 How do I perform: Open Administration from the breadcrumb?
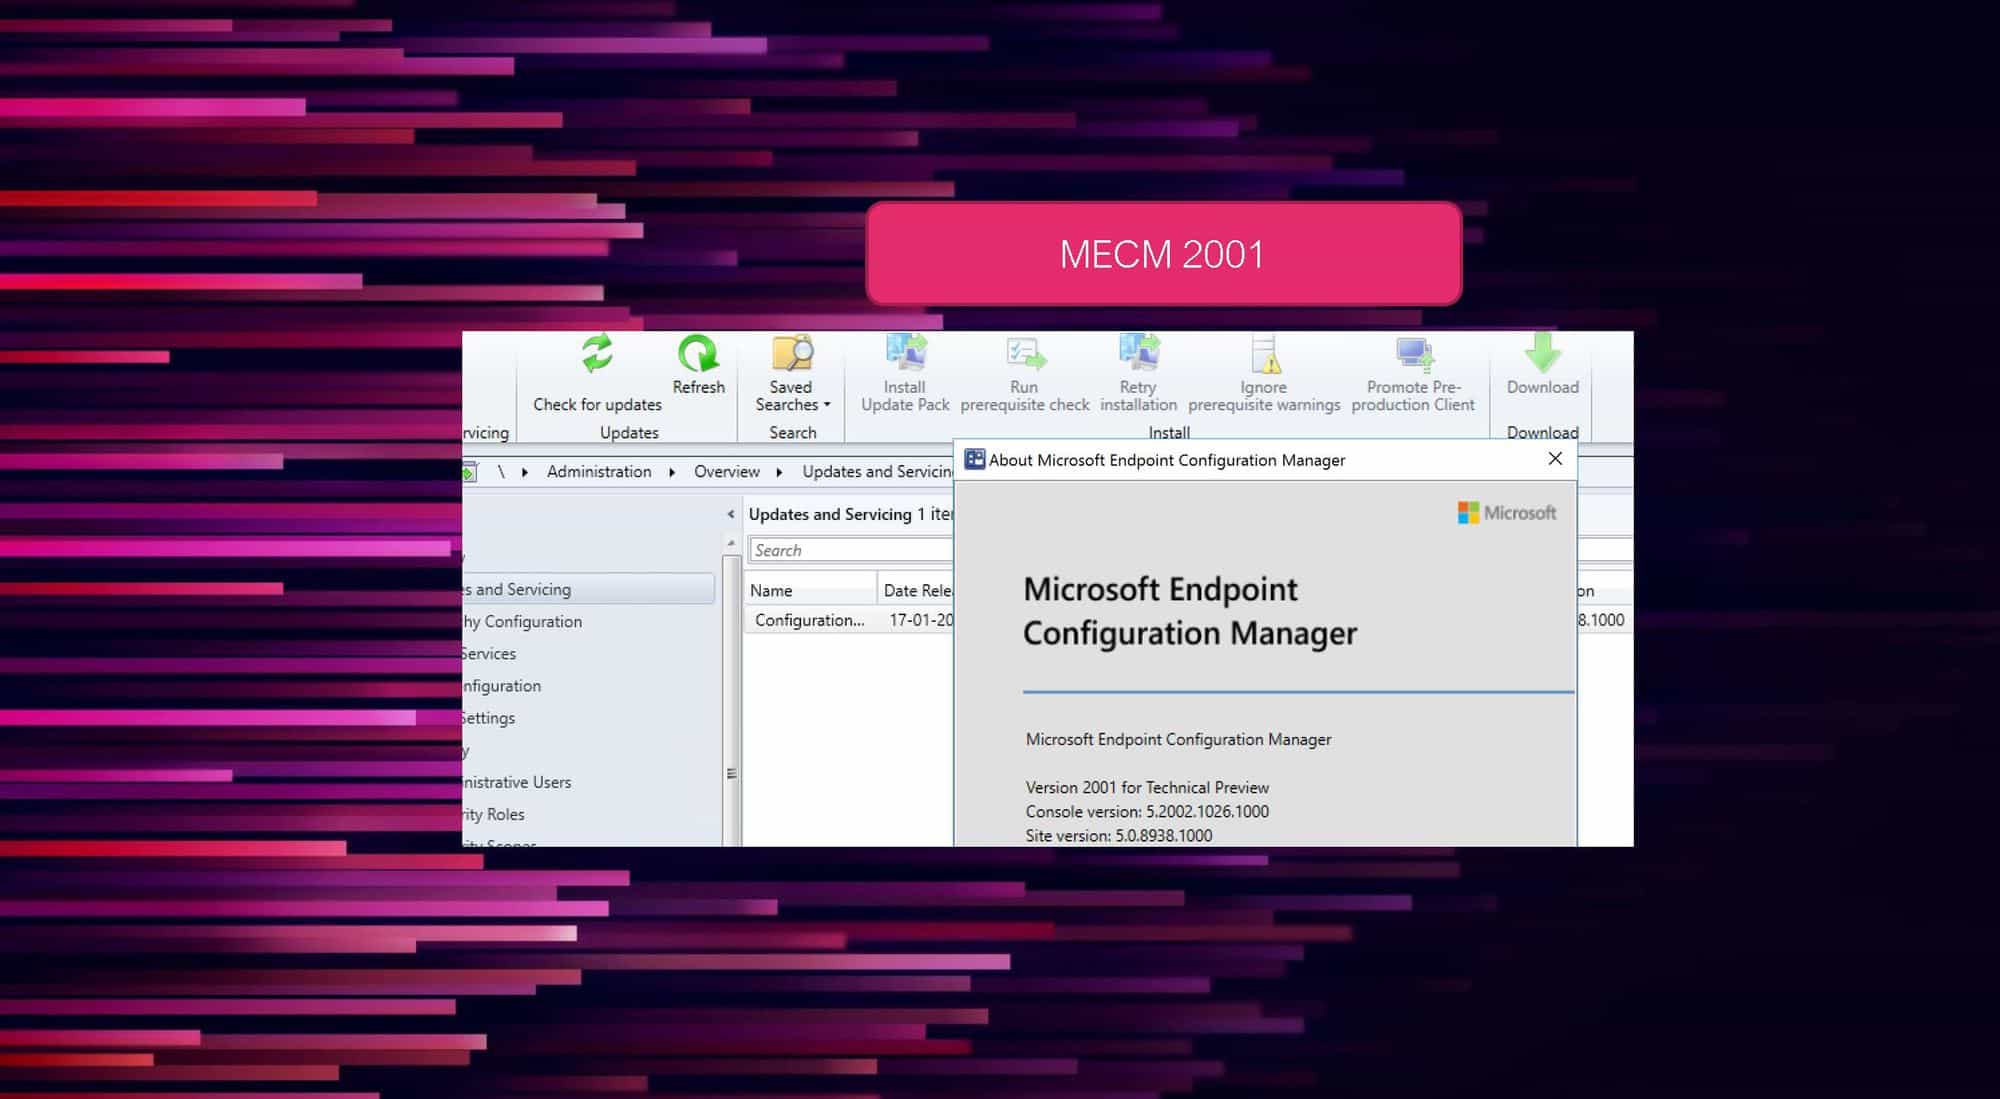598,471
